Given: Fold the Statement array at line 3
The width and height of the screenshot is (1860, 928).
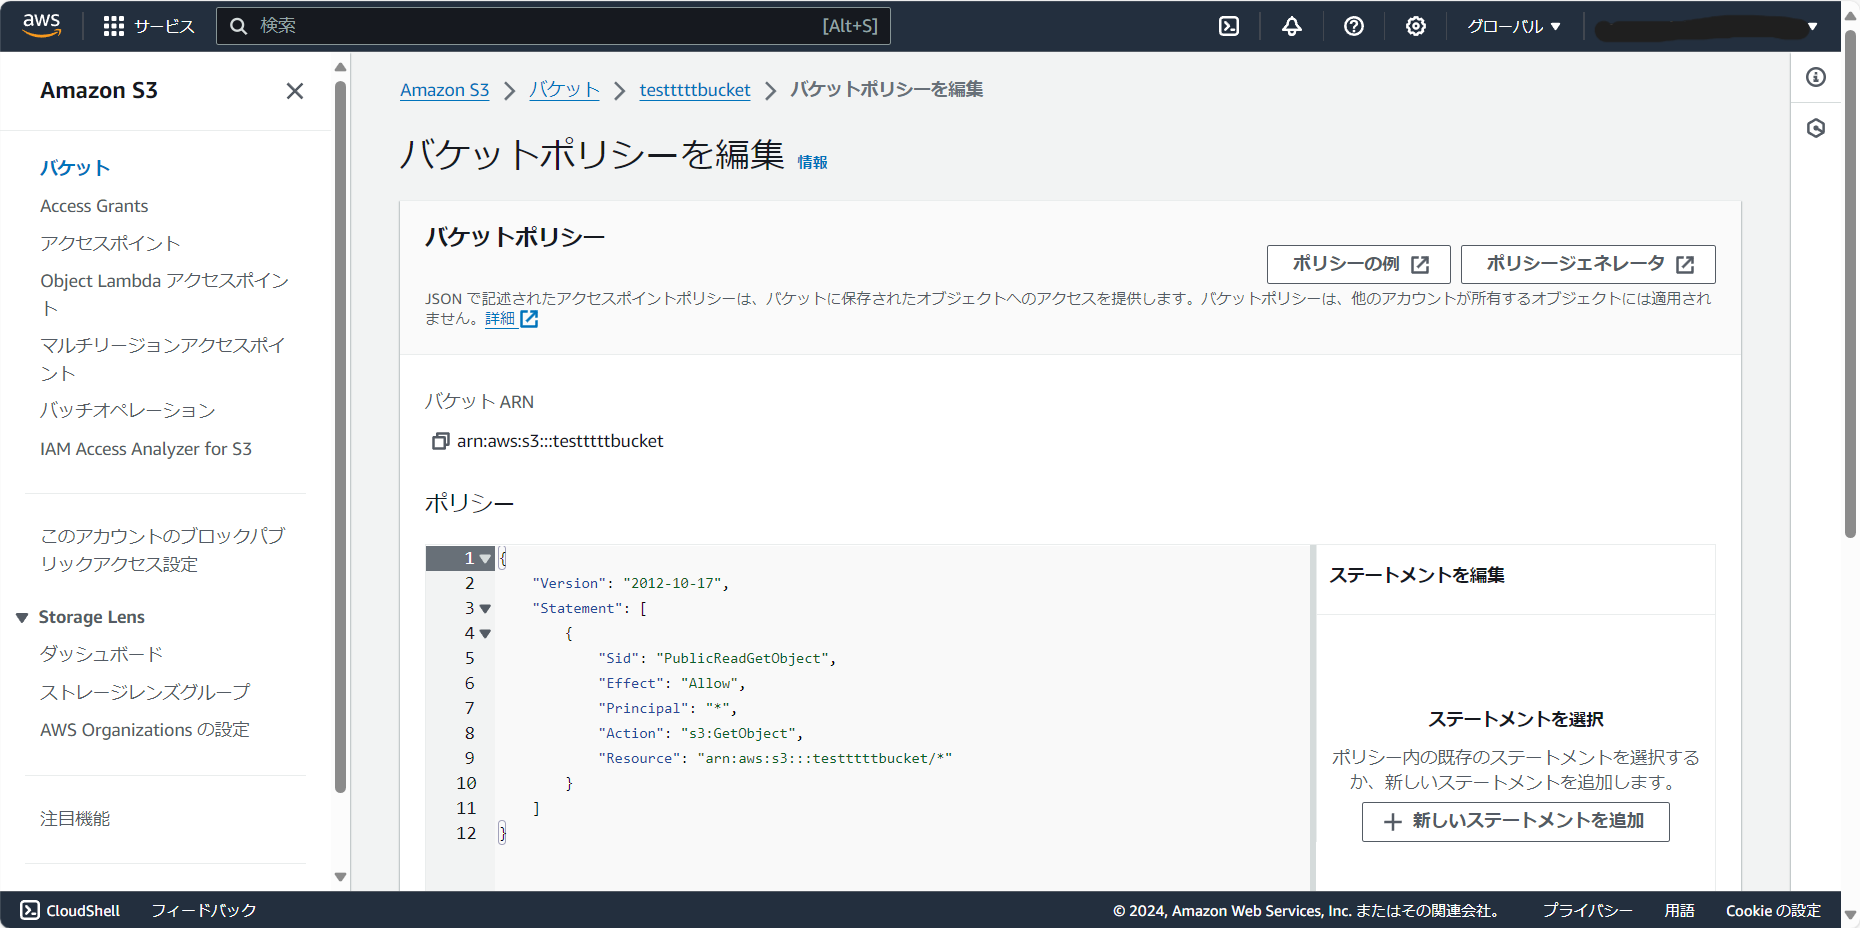Looking at the screenshot, I should [x=485, y=609].
